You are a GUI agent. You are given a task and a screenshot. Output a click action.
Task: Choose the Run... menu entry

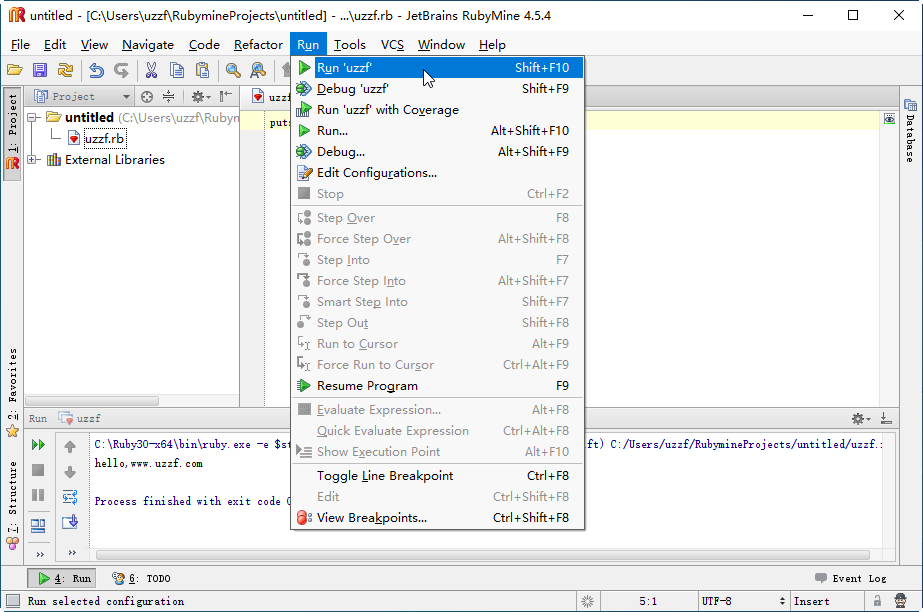[437, 131]
